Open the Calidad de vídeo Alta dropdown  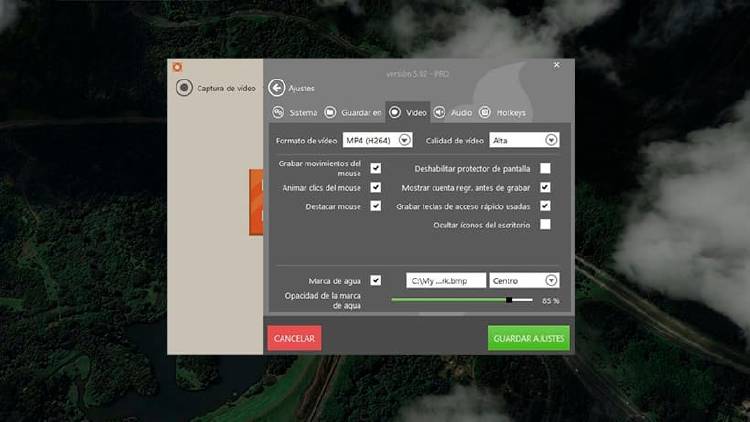pyautogui.click(x=524, y=140)
